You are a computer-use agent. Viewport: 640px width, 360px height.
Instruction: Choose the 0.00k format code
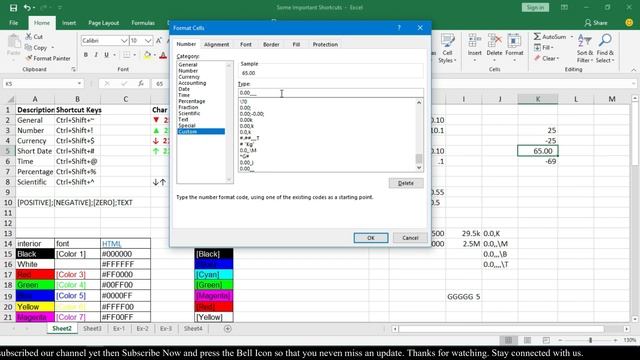(x=247, y=120)
